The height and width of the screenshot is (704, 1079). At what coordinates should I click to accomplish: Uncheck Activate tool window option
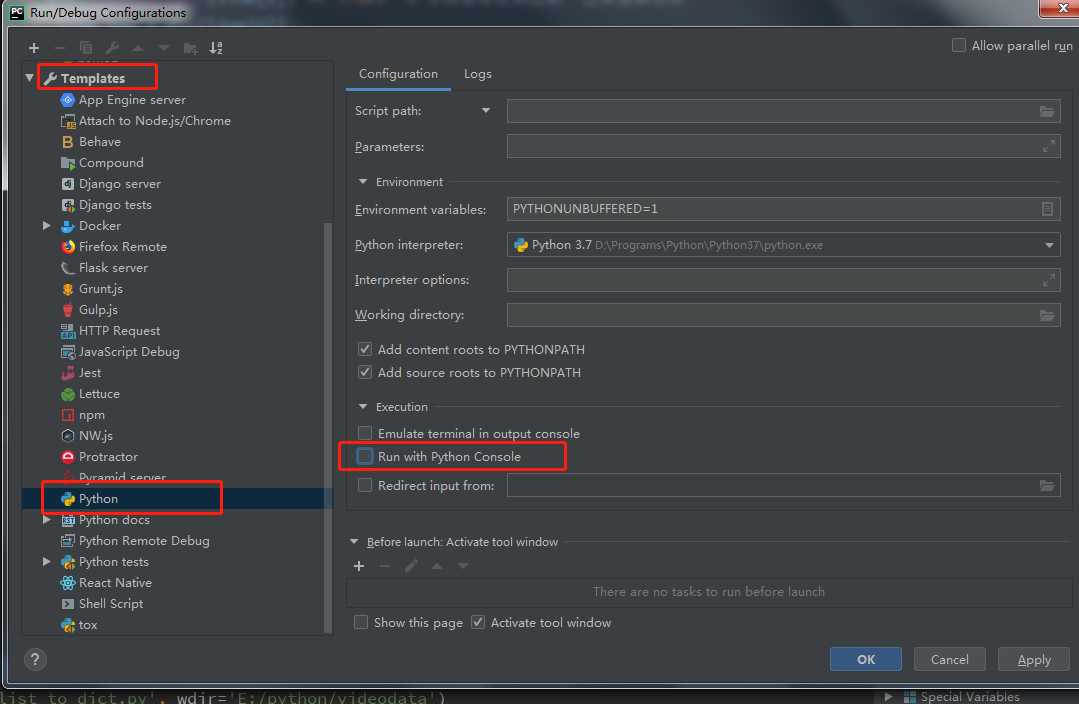(478, 622)
